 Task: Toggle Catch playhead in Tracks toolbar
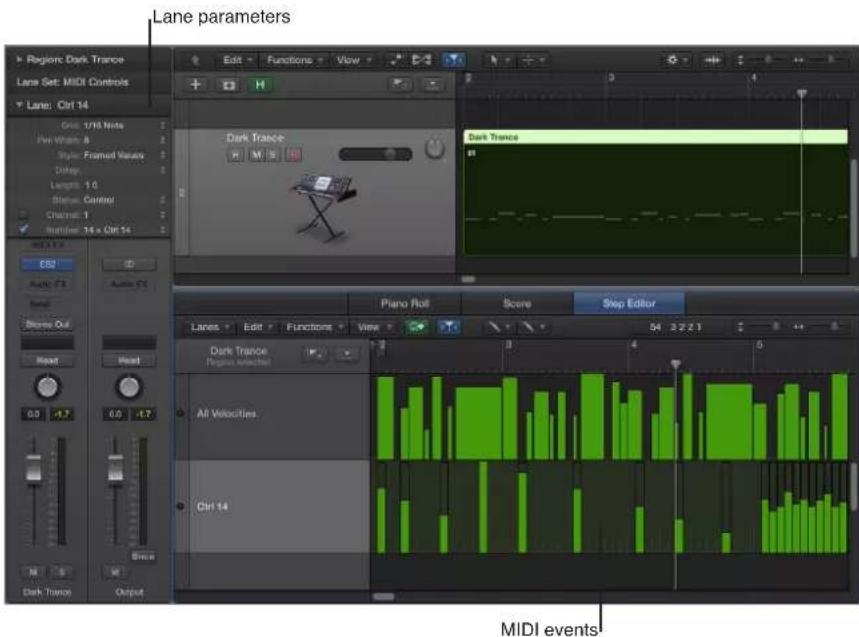coord(454,60)
